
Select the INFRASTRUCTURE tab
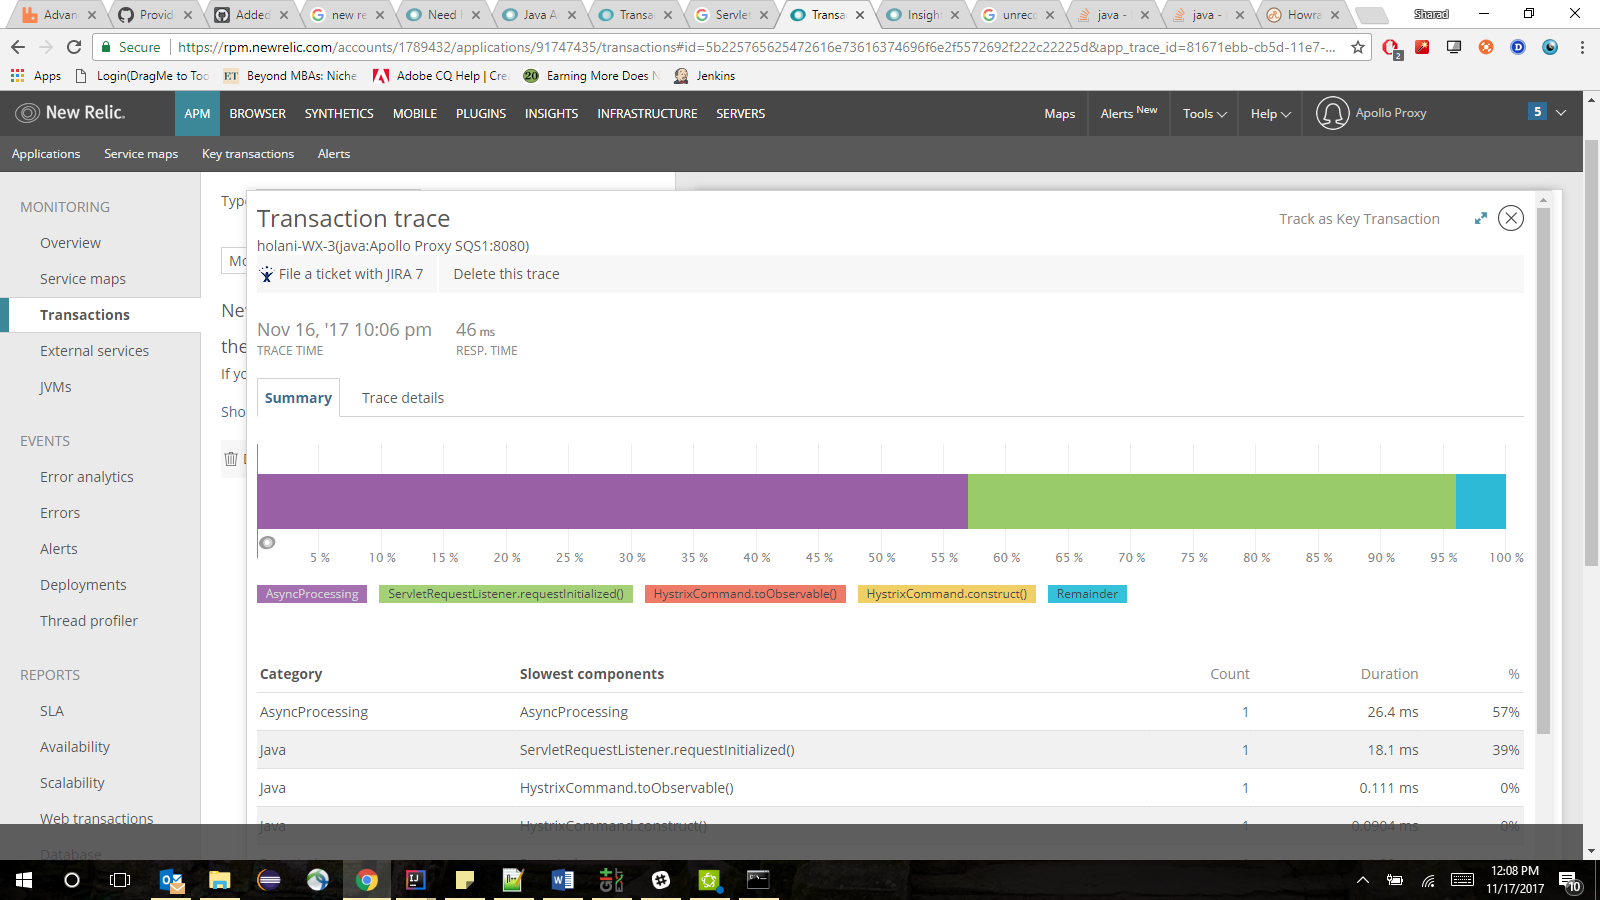[x=647, y=113]
